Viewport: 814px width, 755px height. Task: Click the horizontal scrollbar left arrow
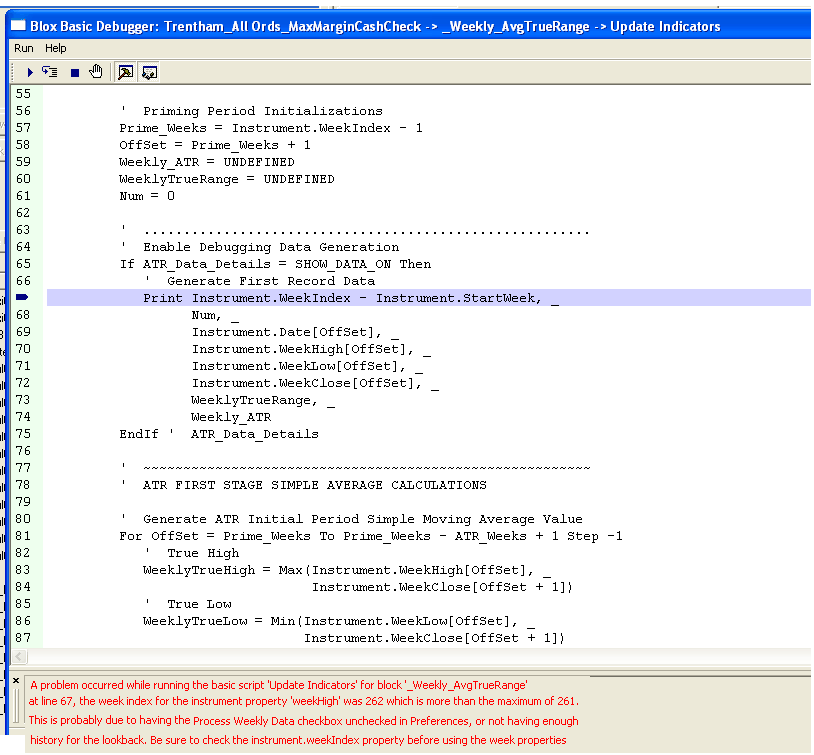click(20, 656)
